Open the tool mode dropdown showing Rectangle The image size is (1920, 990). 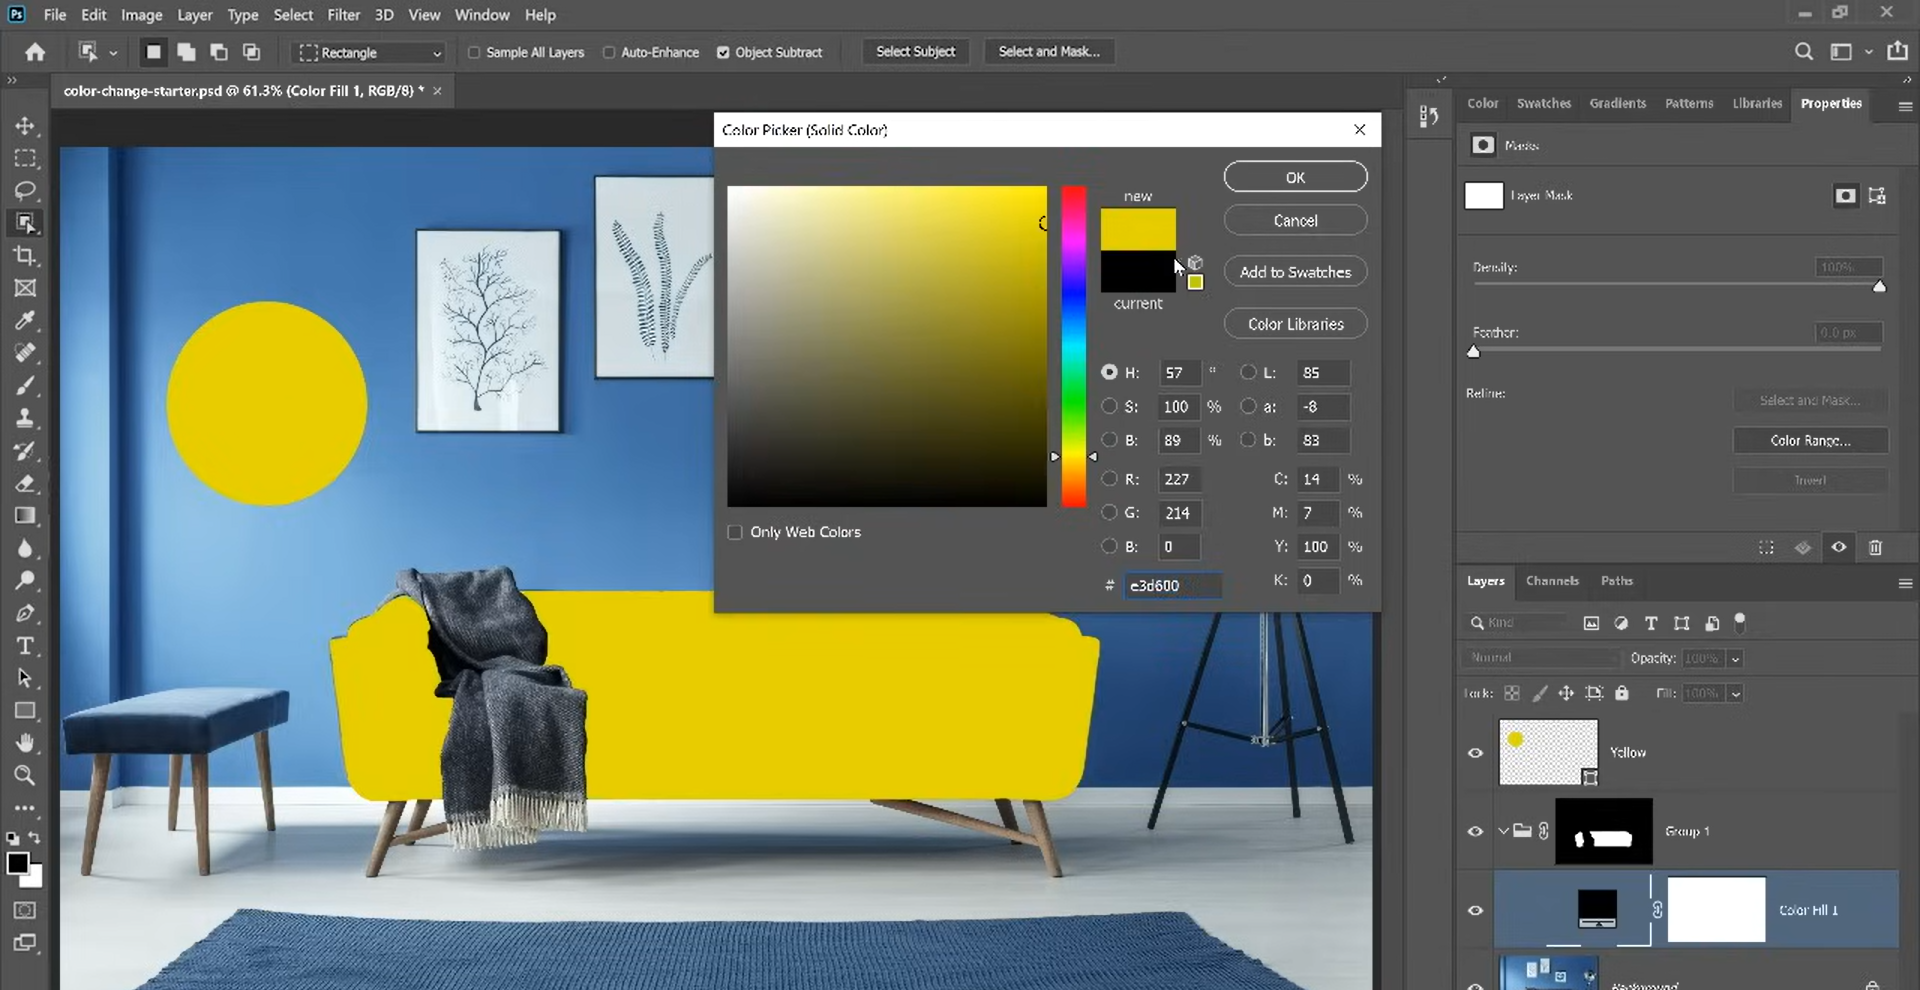(x=437, y=52)
